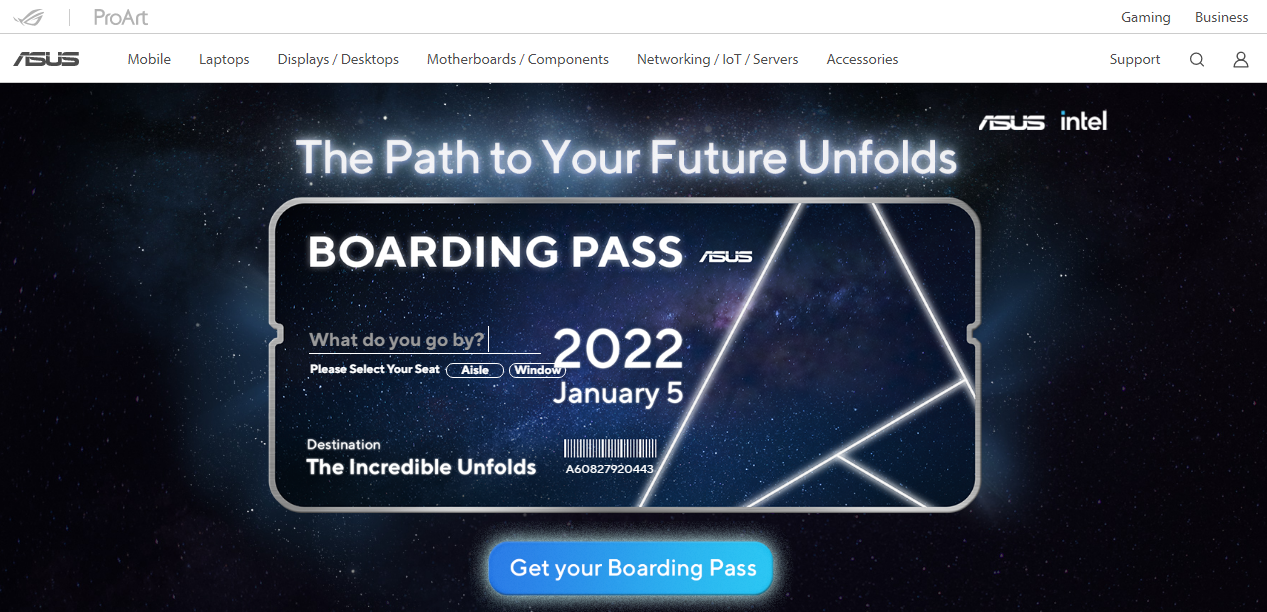Open the ProAart brand logo link
Screen dimensions: 1267x612
pos(120,17)
